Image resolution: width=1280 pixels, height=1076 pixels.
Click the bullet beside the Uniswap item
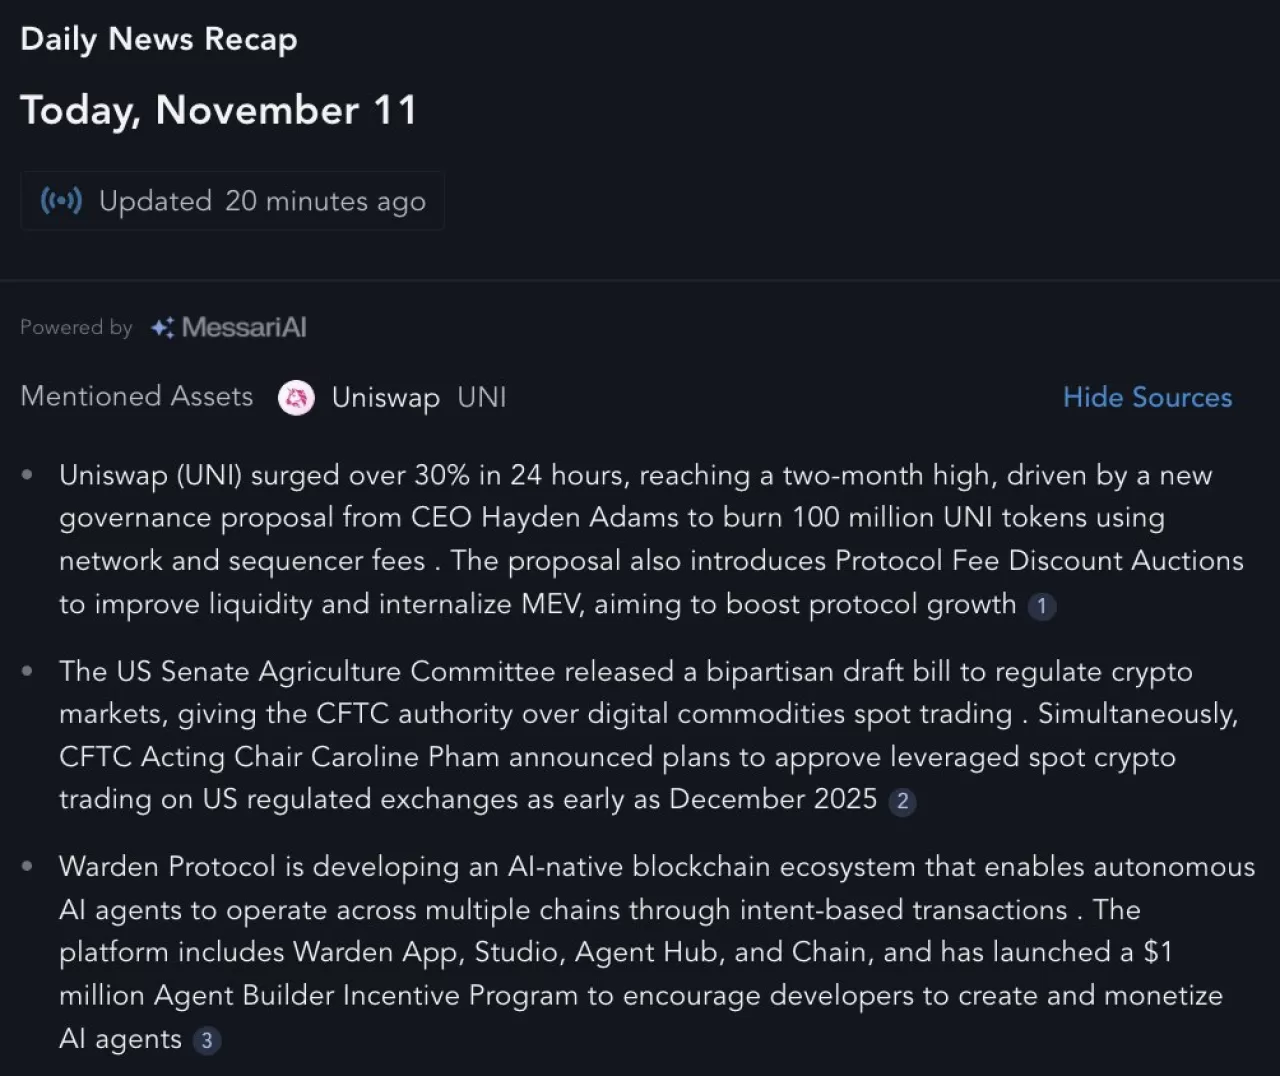click(x=28, y=475)
